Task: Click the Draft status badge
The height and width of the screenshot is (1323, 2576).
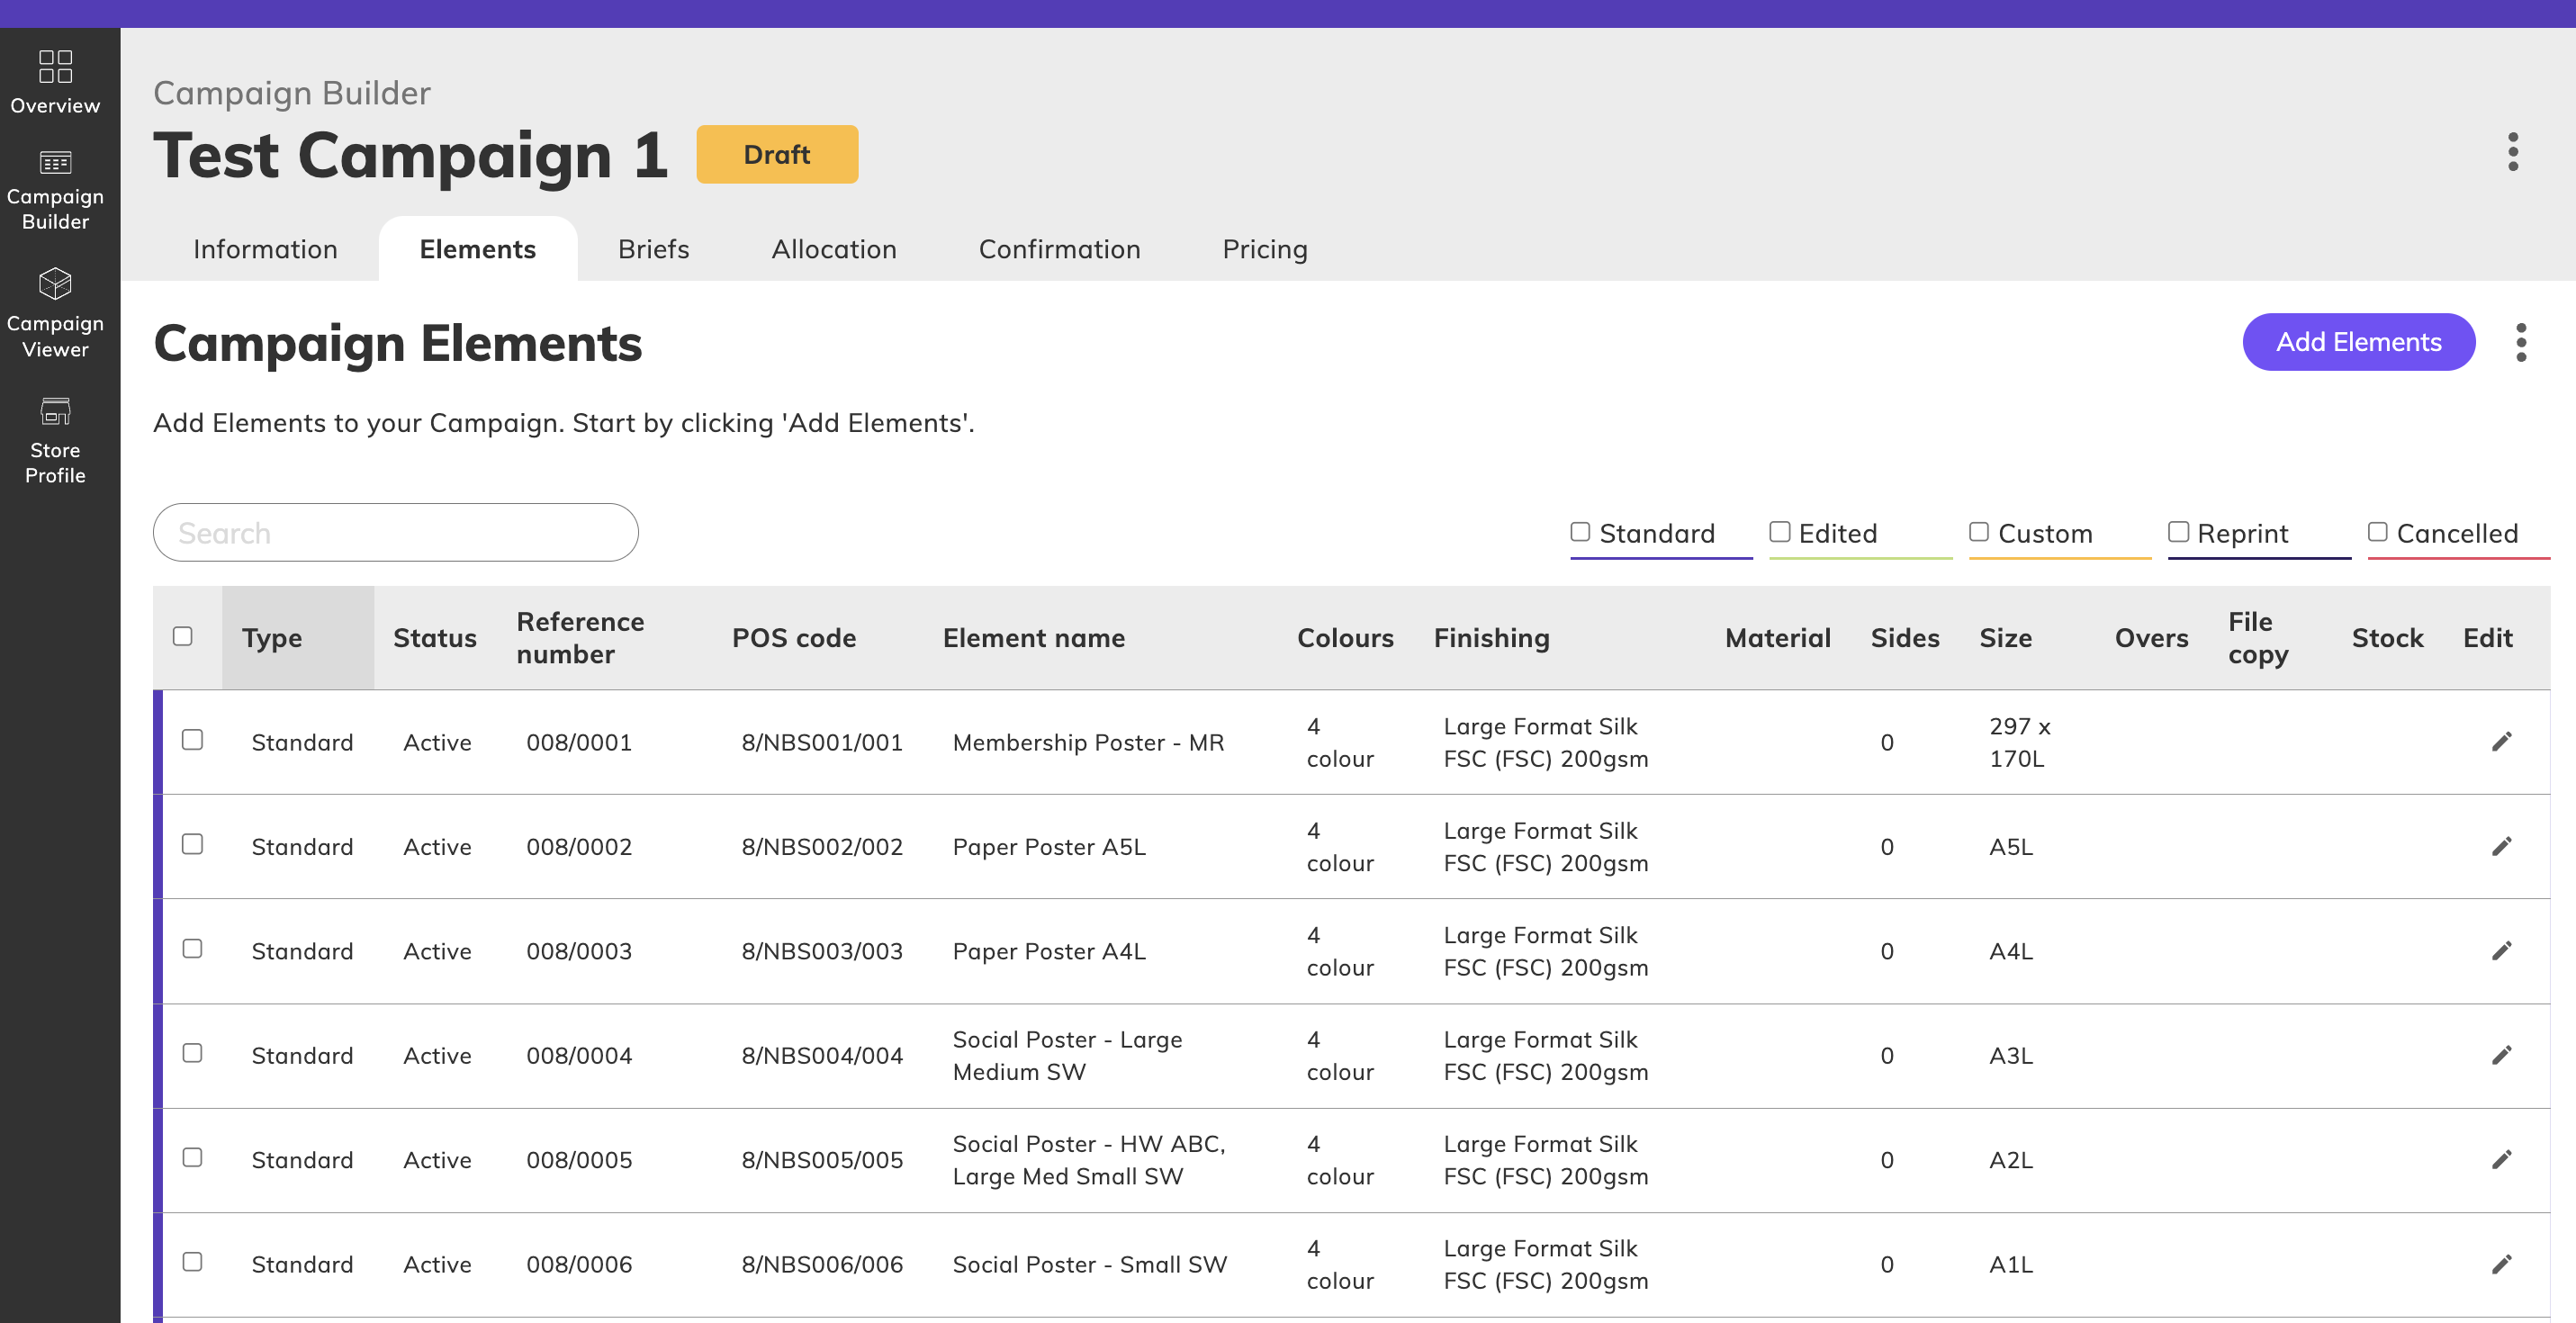Action: click(x=777, y=154)
